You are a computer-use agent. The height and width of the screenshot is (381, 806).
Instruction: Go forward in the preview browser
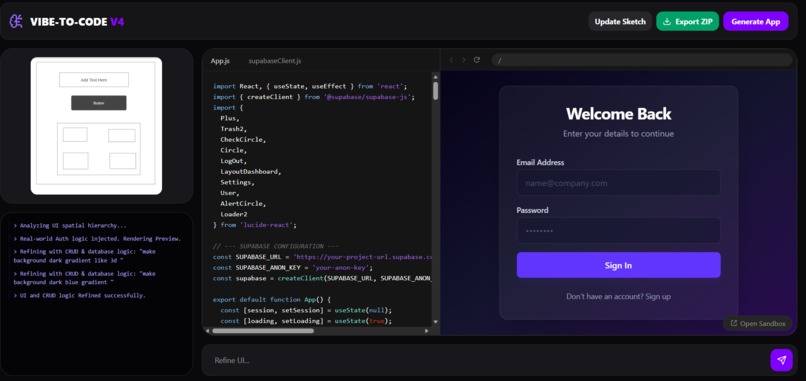464,60
